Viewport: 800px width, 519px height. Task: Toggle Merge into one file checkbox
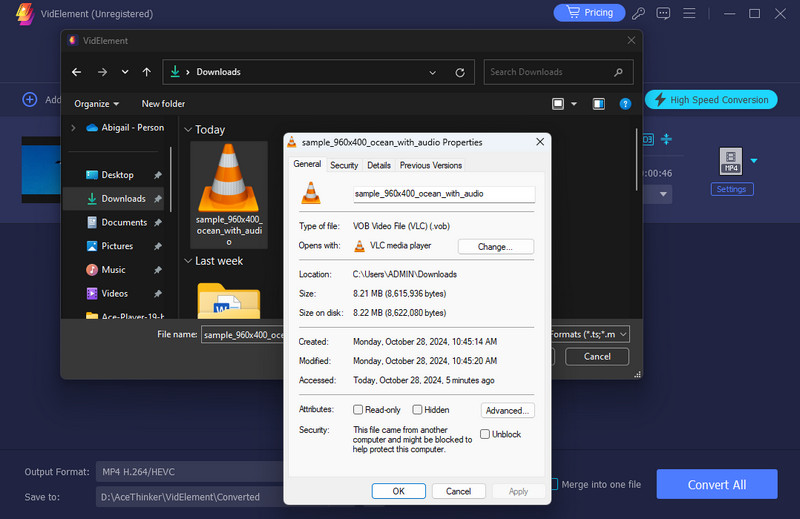555,484
